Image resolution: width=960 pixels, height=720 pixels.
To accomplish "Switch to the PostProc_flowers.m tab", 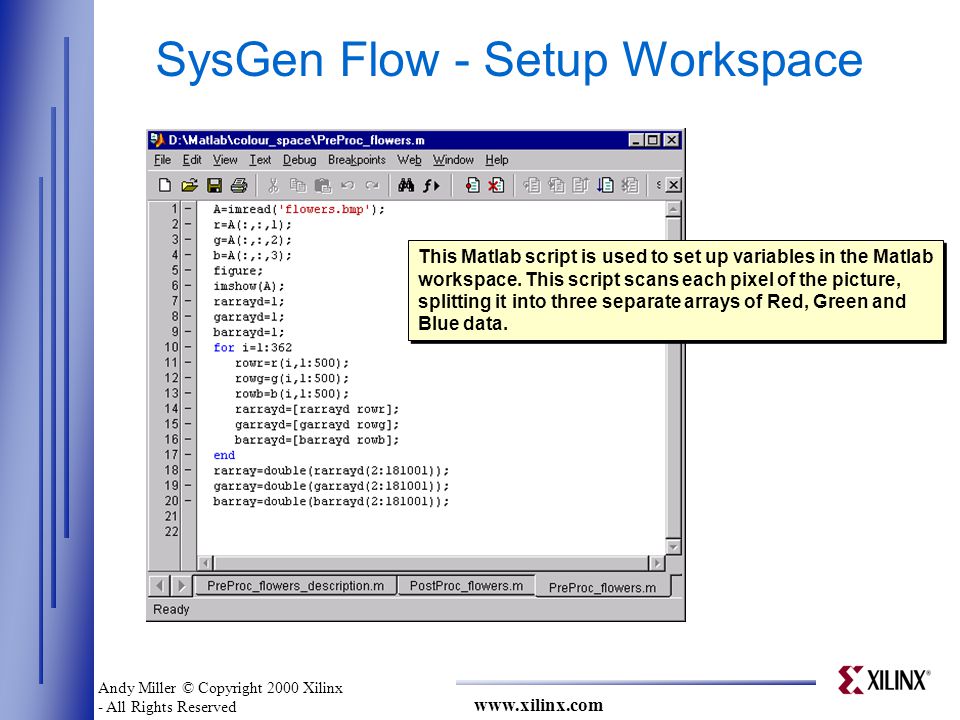I will pos(466,586).
